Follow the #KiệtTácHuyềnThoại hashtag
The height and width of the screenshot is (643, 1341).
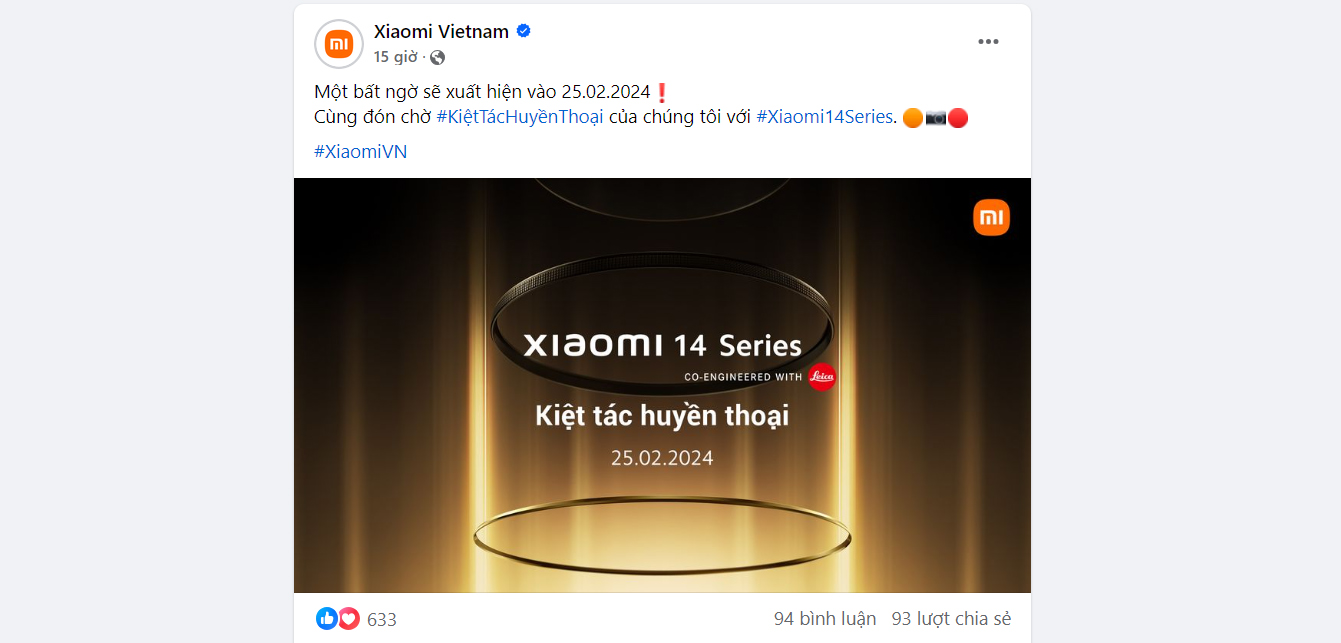pos(520,117)
